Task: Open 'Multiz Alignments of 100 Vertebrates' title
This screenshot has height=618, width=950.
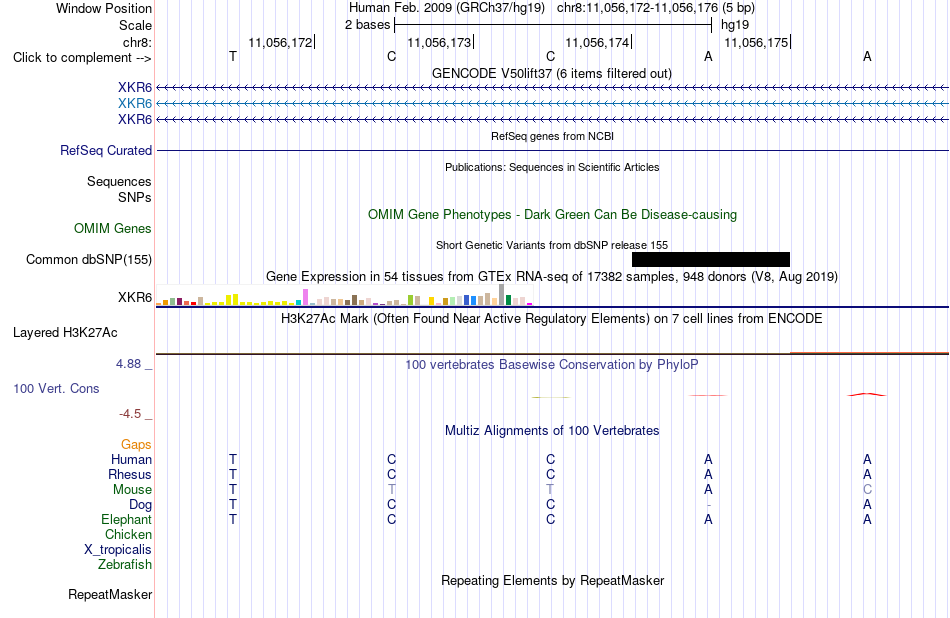Action: (552, 431)
